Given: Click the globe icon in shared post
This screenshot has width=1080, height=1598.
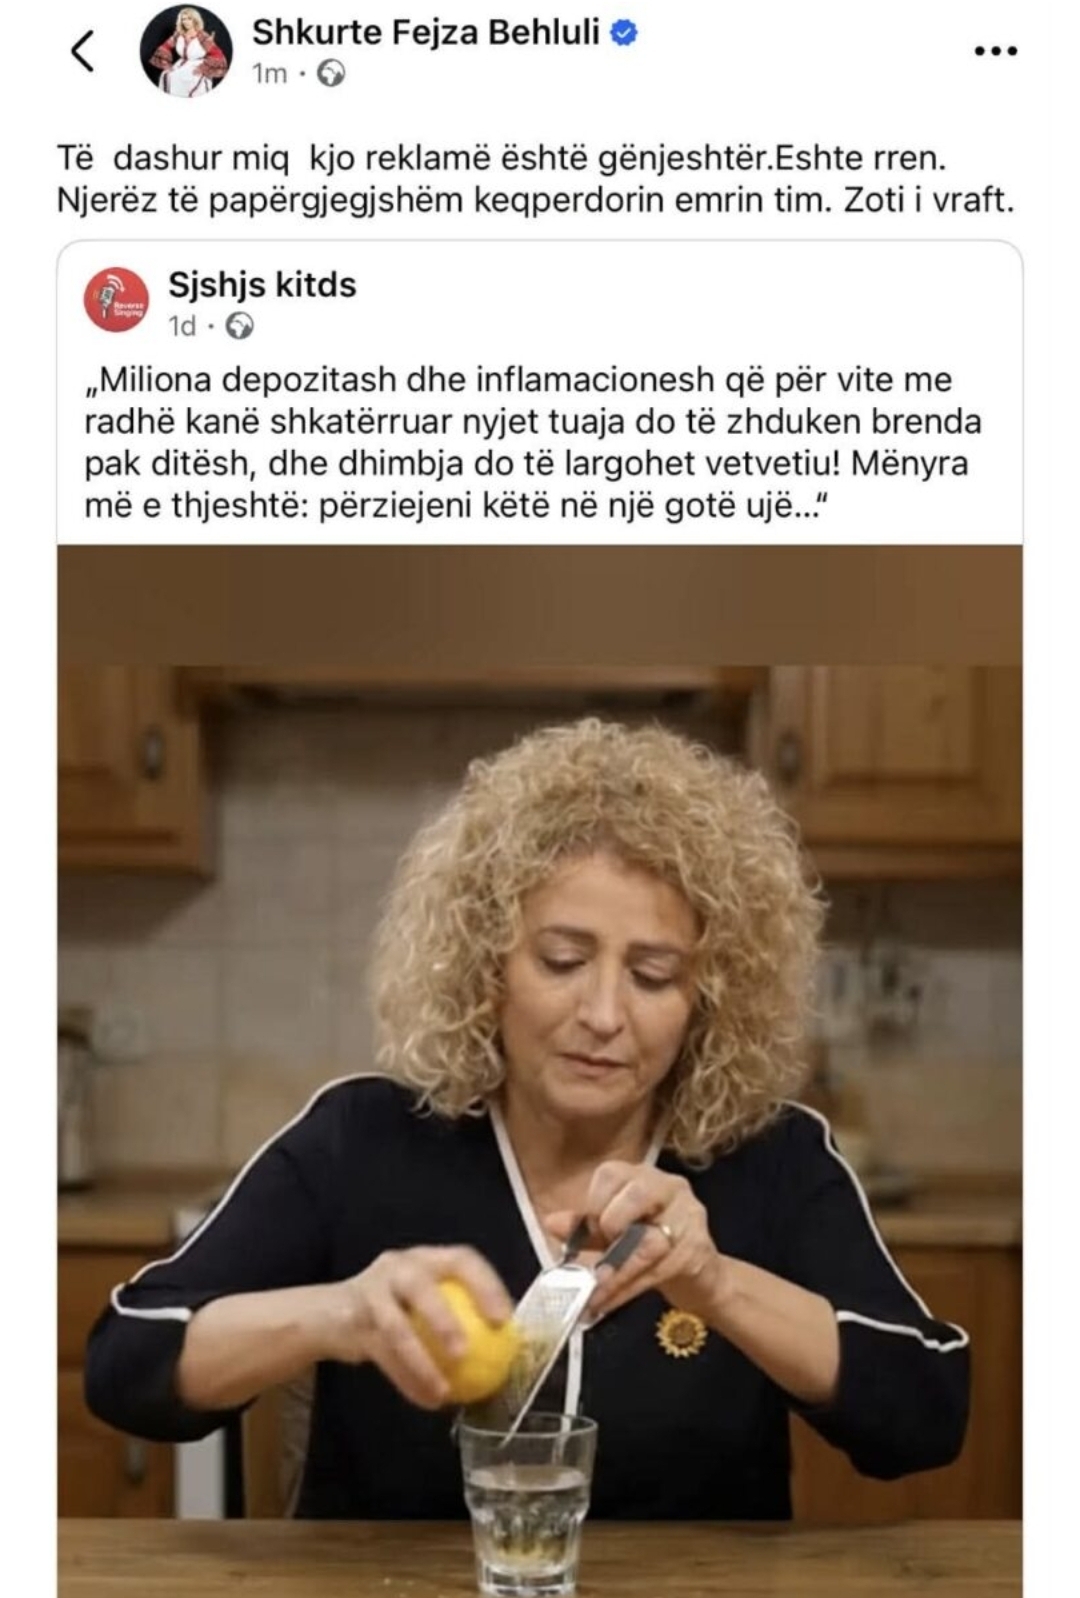Looking at the screenshot, I should [239, 326].
